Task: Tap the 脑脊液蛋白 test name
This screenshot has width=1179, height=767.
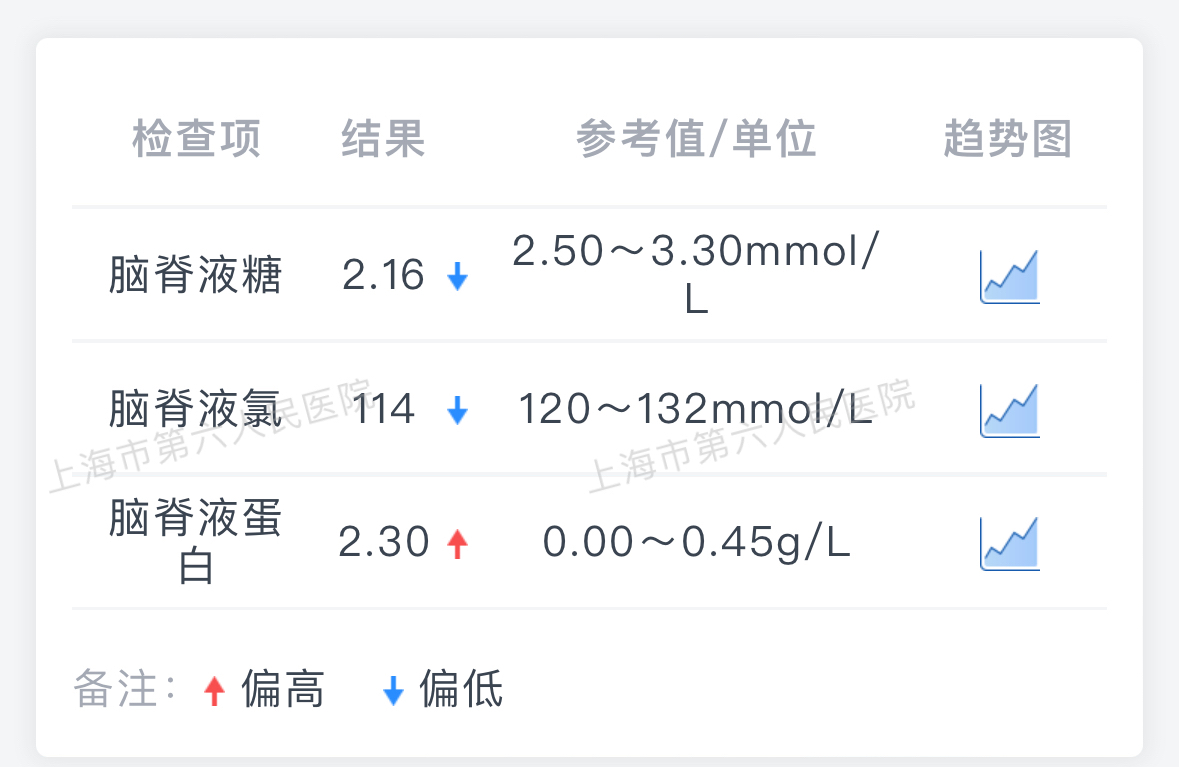Action: pyautogui.click(x=195, y=541)
